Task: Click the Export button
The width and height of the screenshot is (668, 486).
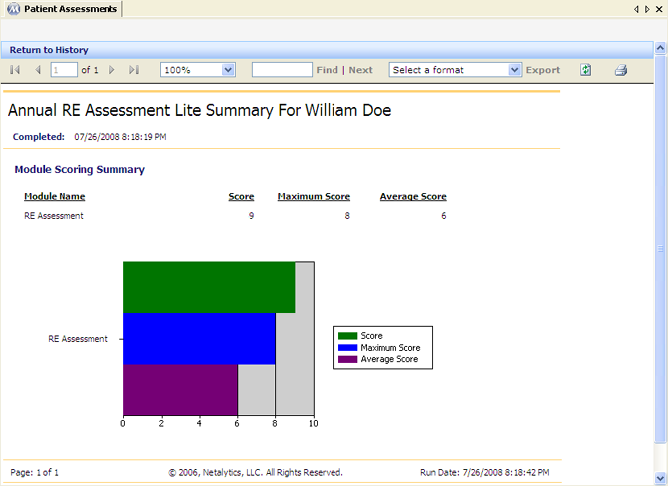Action: [x=543, y=70]
